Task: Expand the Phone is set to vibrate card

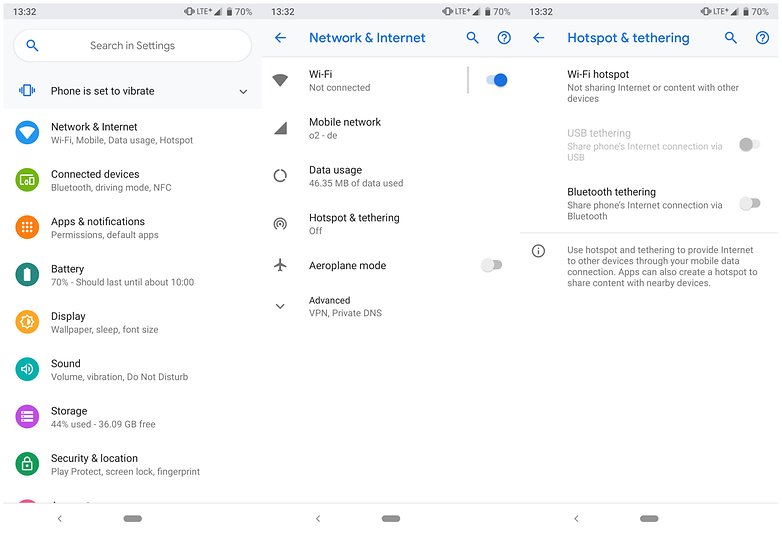Action: [x=243, y=91]
